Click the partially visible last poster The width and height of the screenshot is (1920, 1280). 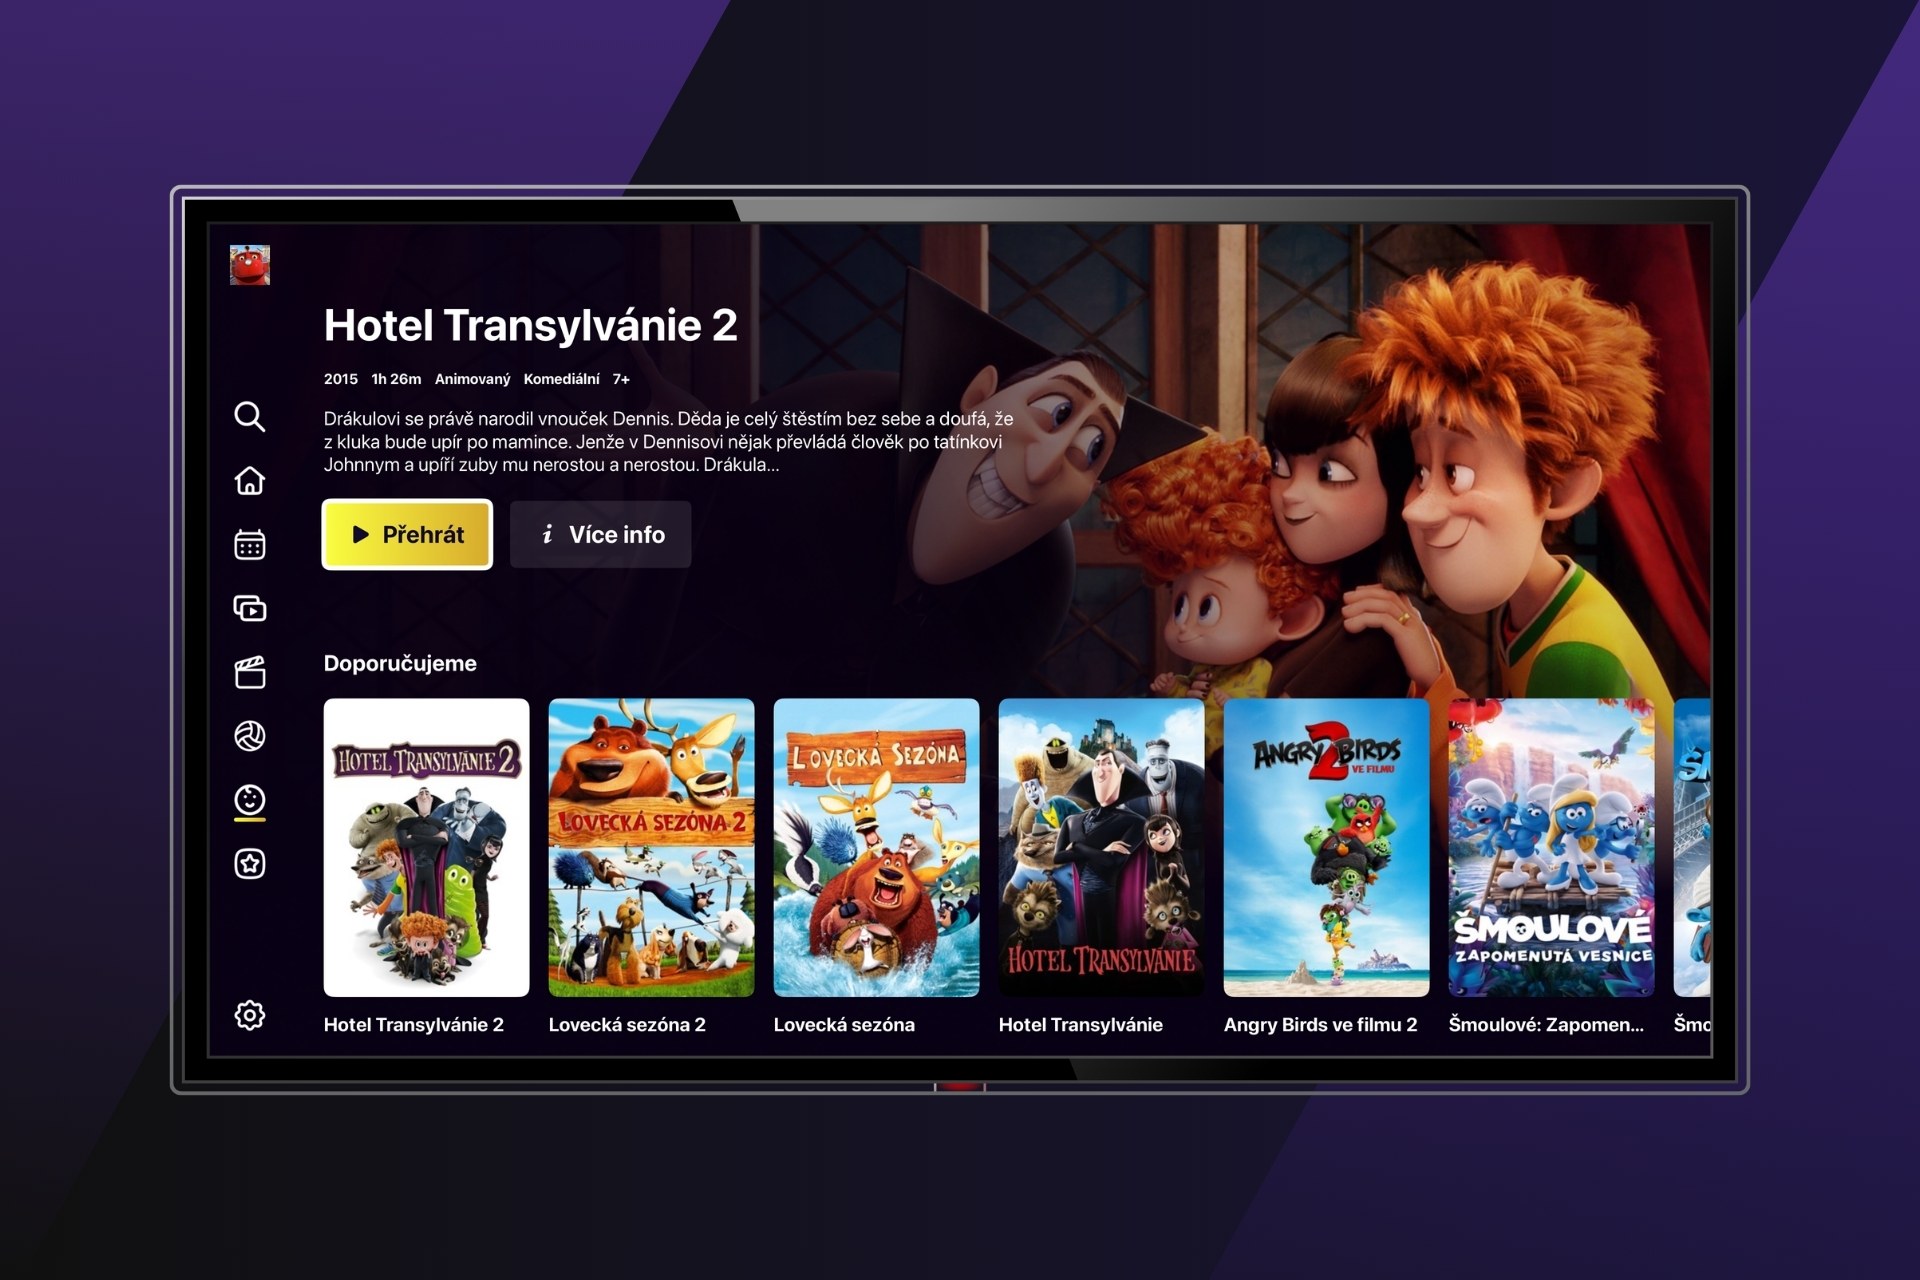click(1692, 847)
